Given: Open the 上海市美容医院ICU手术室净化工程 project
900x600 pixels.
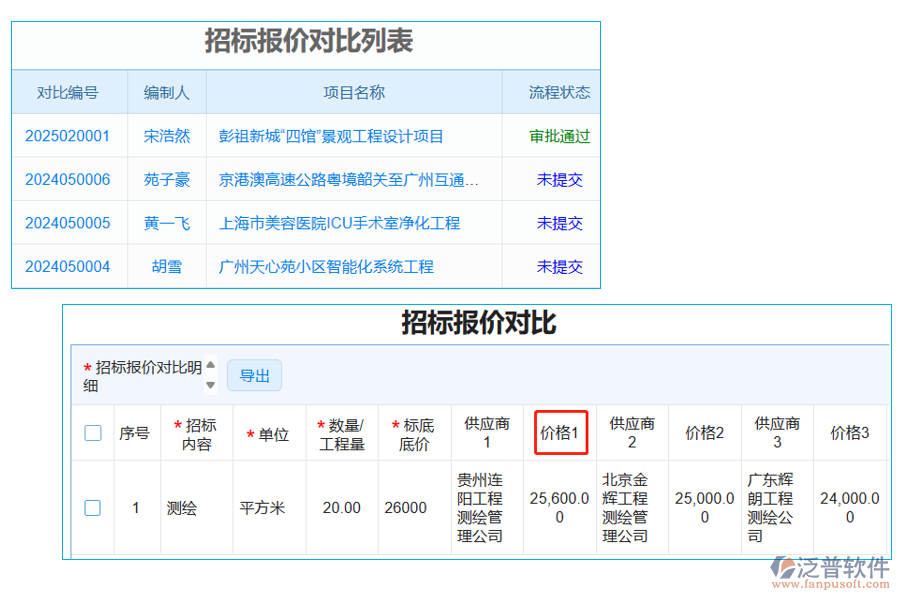Looking at the screenshot, I should pos(342,223).
